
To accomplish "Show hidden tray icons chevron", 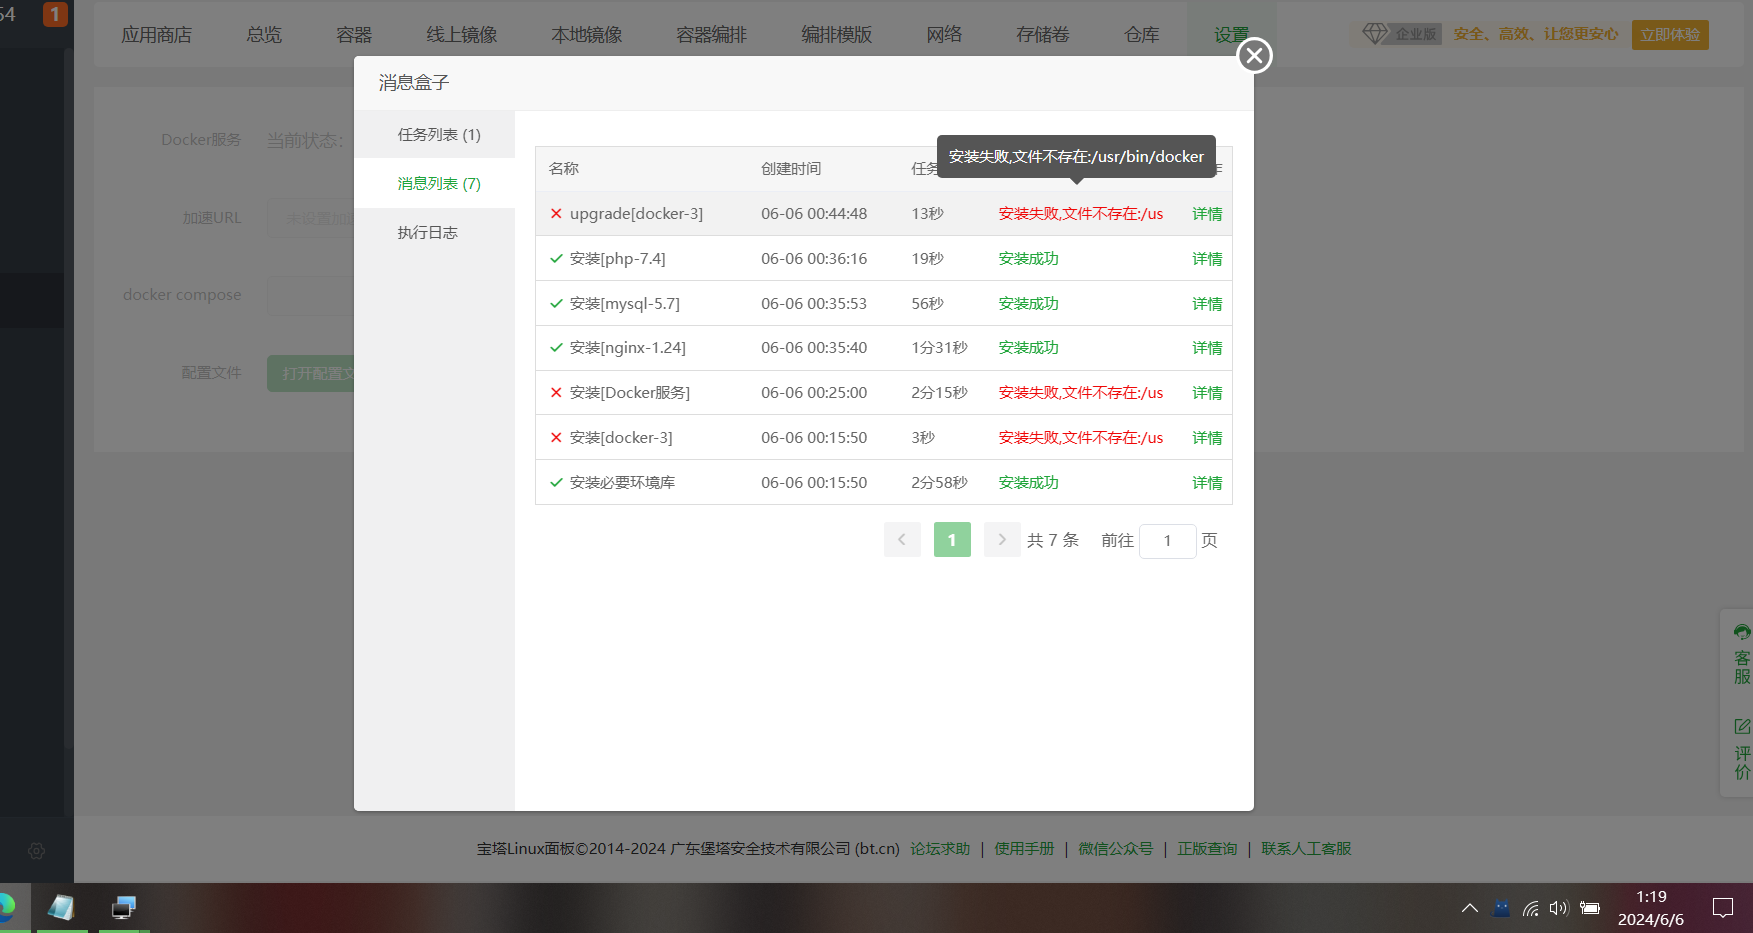I will (x=1469, y=908).
